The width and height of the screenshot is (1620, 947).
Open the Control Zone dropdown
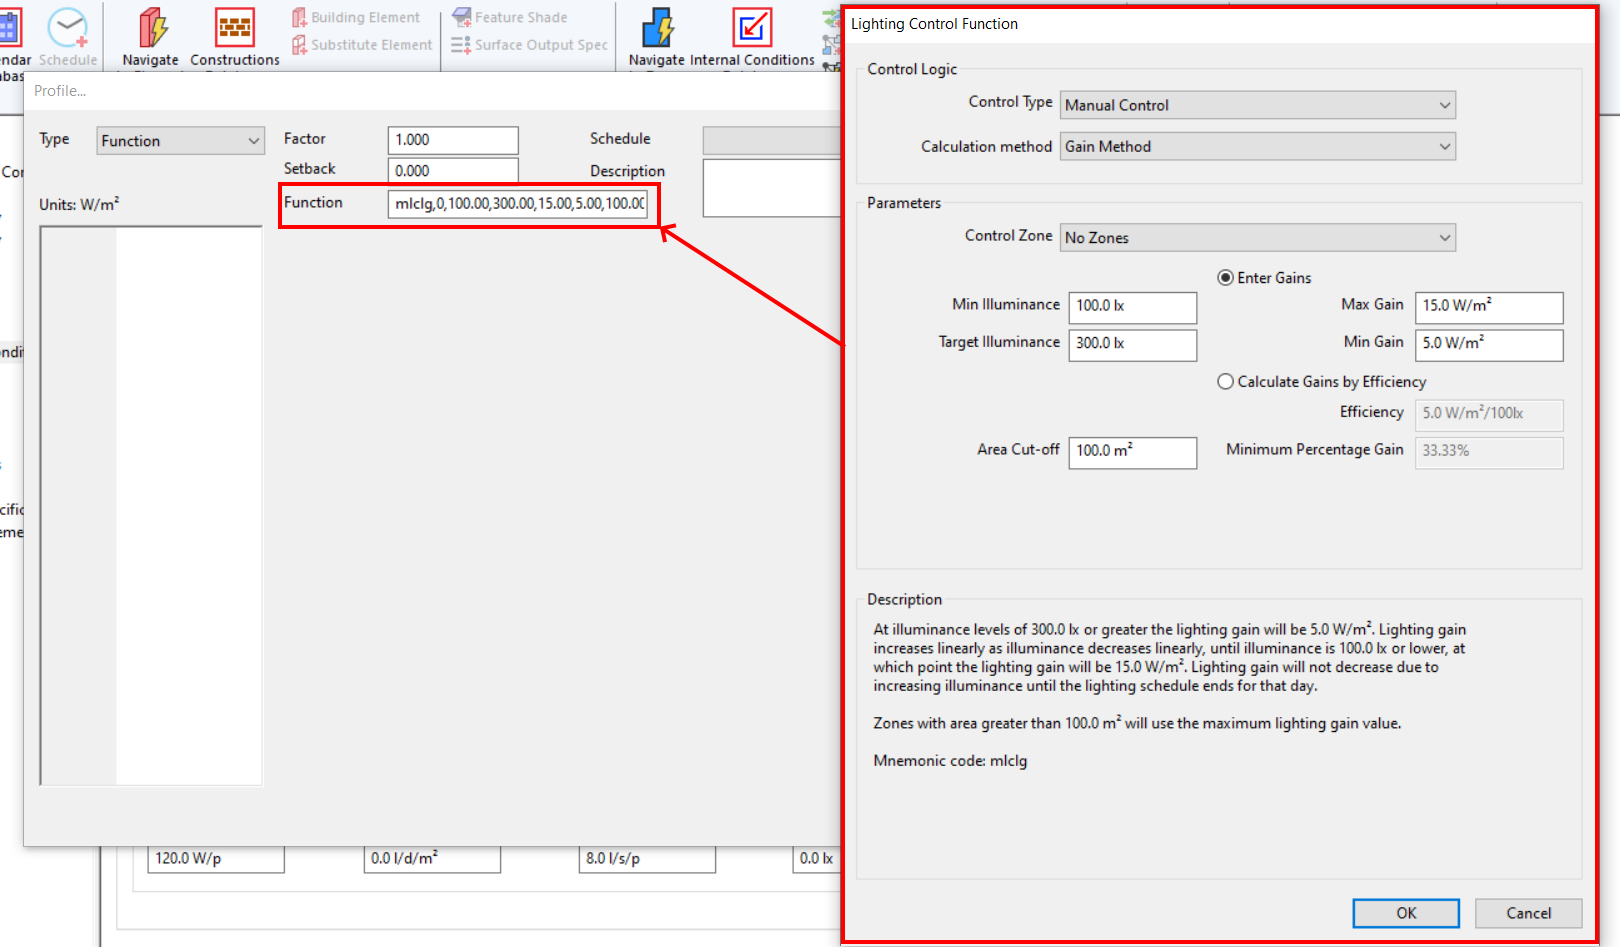pyautogui.click(x=1257, y=237)
